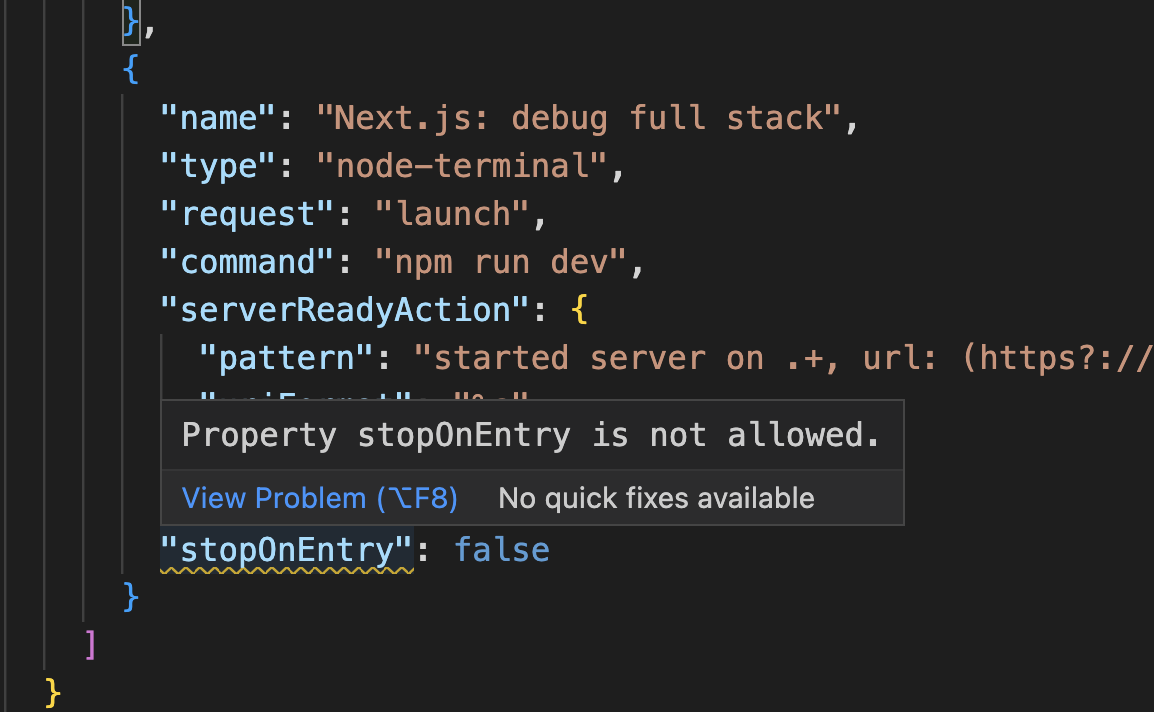Screen dimensions: 1154x712
Task: Click the View Problem link in hover
Action: click(x=319, y=498)
